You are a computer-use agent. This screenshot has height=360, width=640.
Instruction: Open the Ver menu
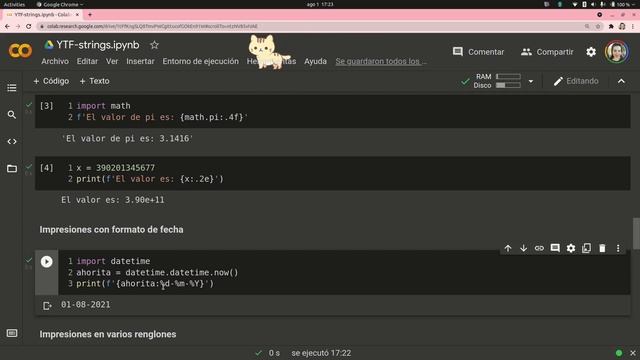tap(112, 61)
